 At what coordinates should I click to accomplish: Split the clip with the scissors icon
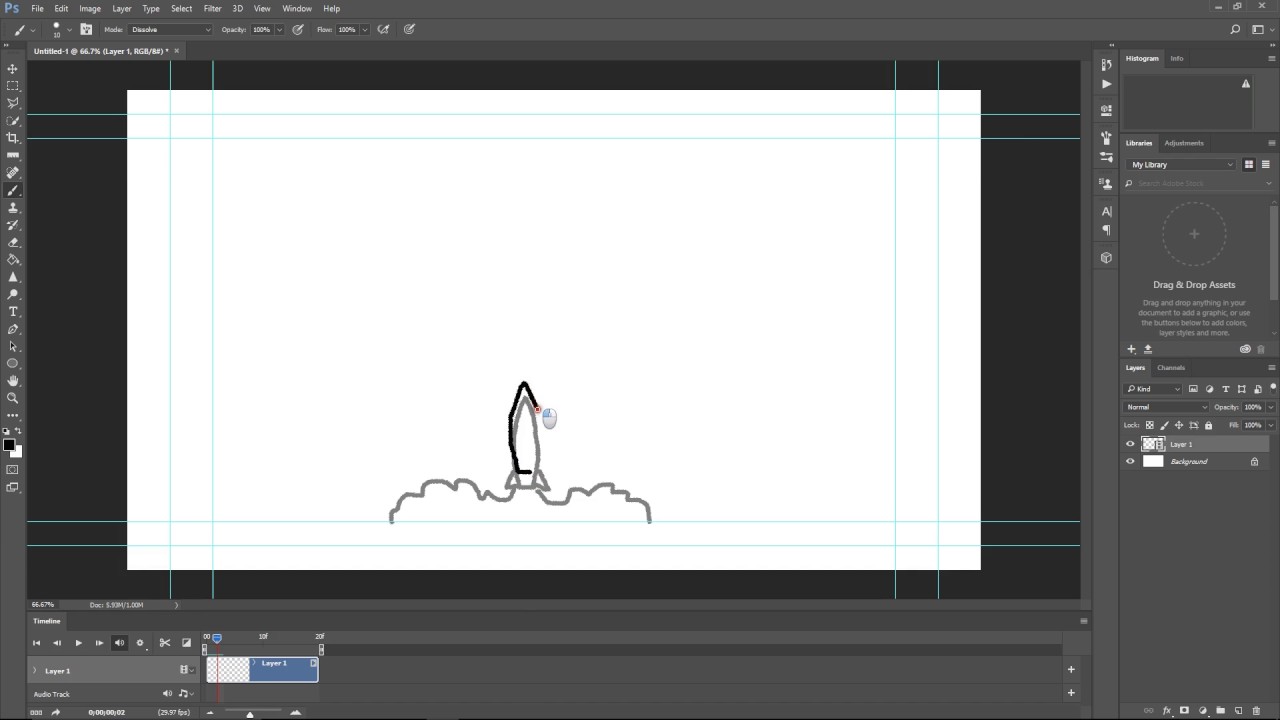[165, 643]
